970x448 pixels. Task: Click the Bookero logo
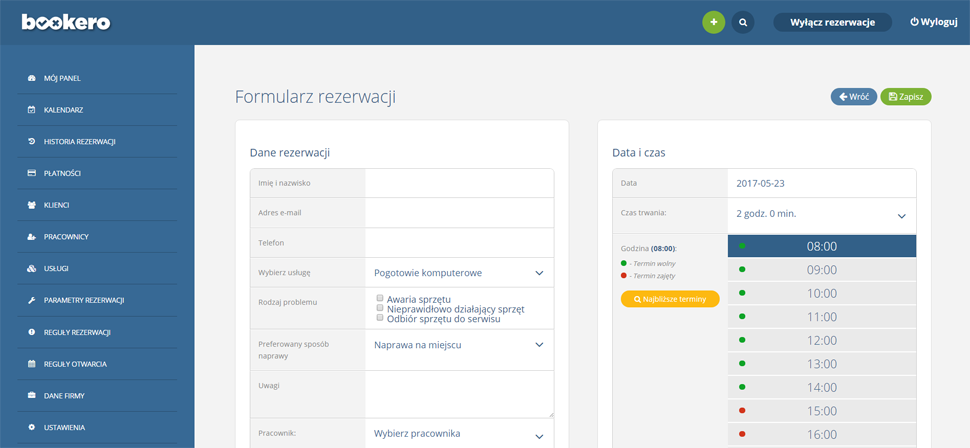pyautogui.click(x=66, y=22)
